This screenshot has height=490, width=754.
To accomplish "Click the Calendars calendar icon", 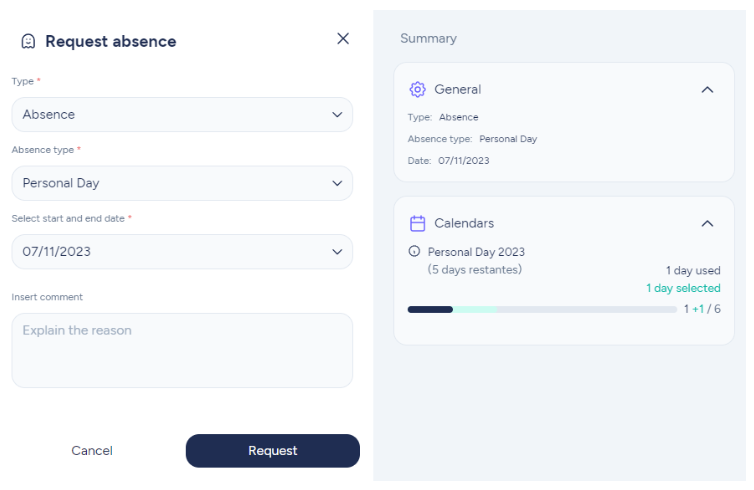I will (417, 224).
